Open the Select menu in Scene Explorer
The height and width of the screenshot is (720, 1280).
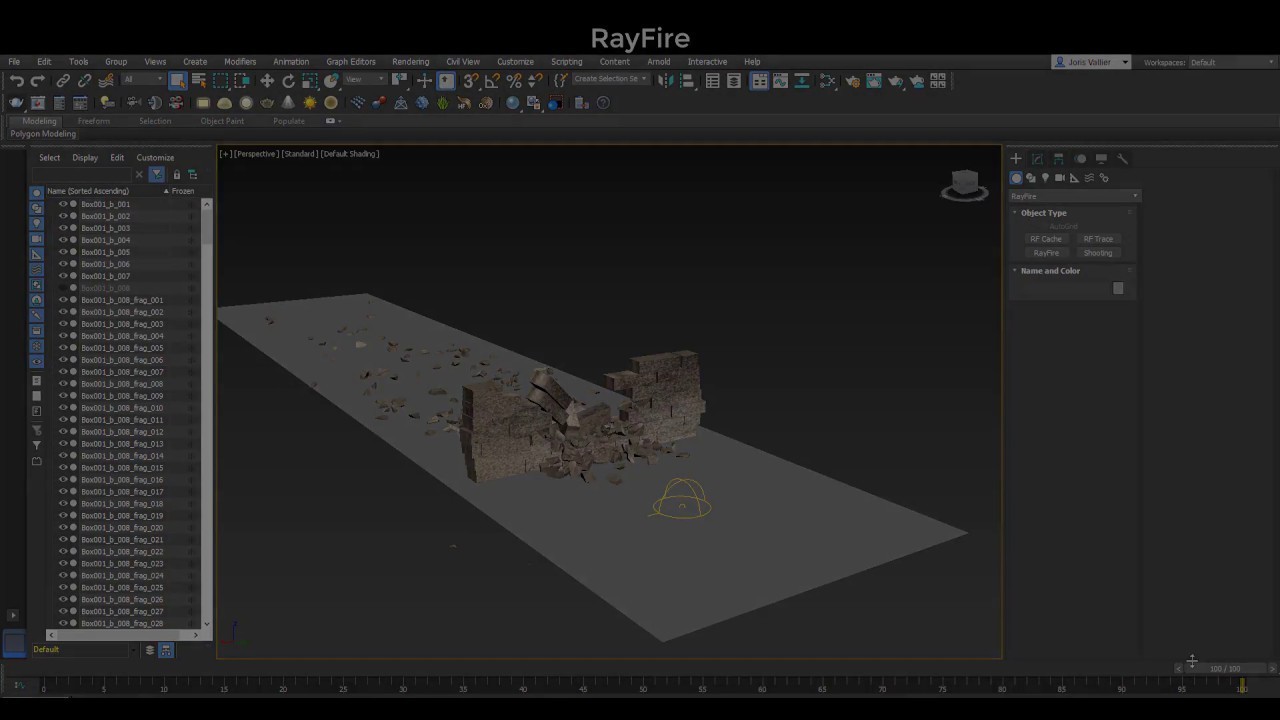[49, 157]
